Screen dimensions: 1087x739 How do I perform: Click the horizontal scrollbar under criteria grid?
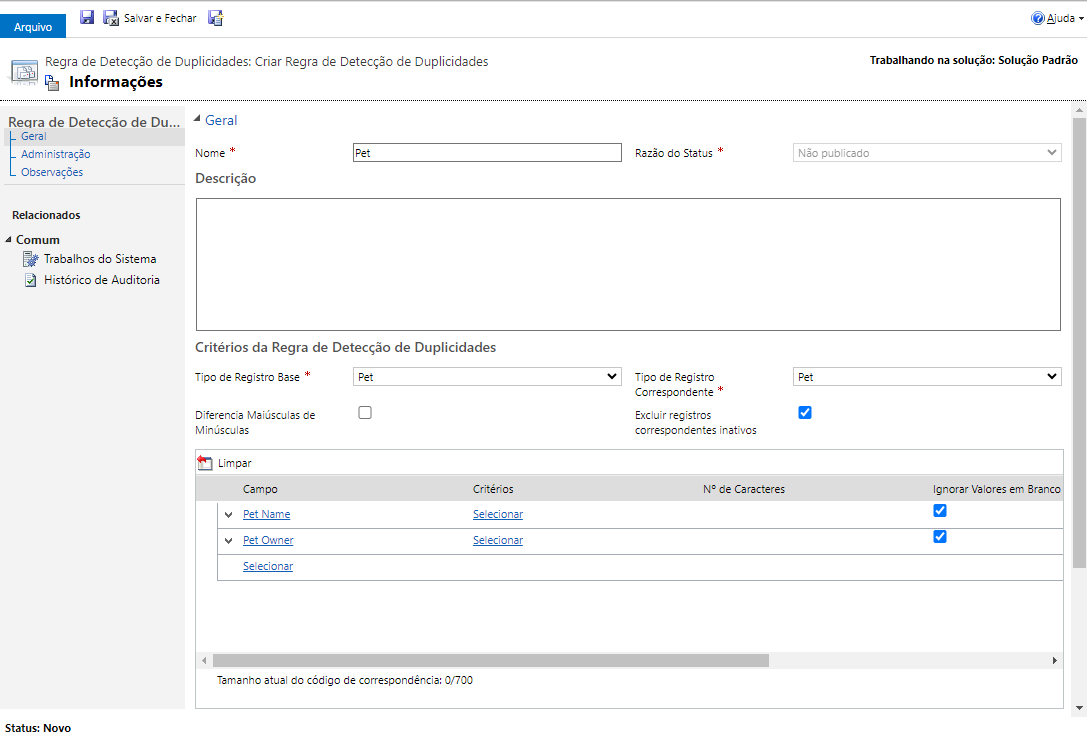pyautogui.click(x=490, y=660)
